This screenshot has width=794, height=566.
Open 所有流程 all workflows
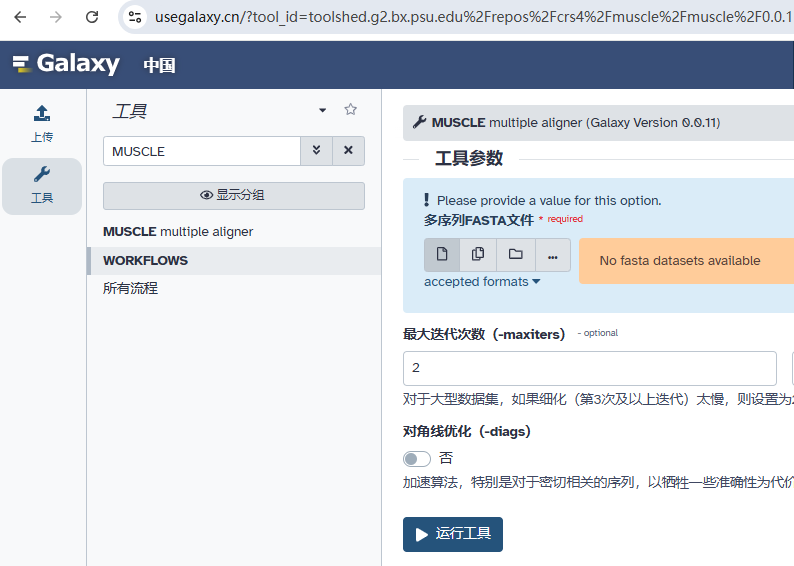(131, 289)
